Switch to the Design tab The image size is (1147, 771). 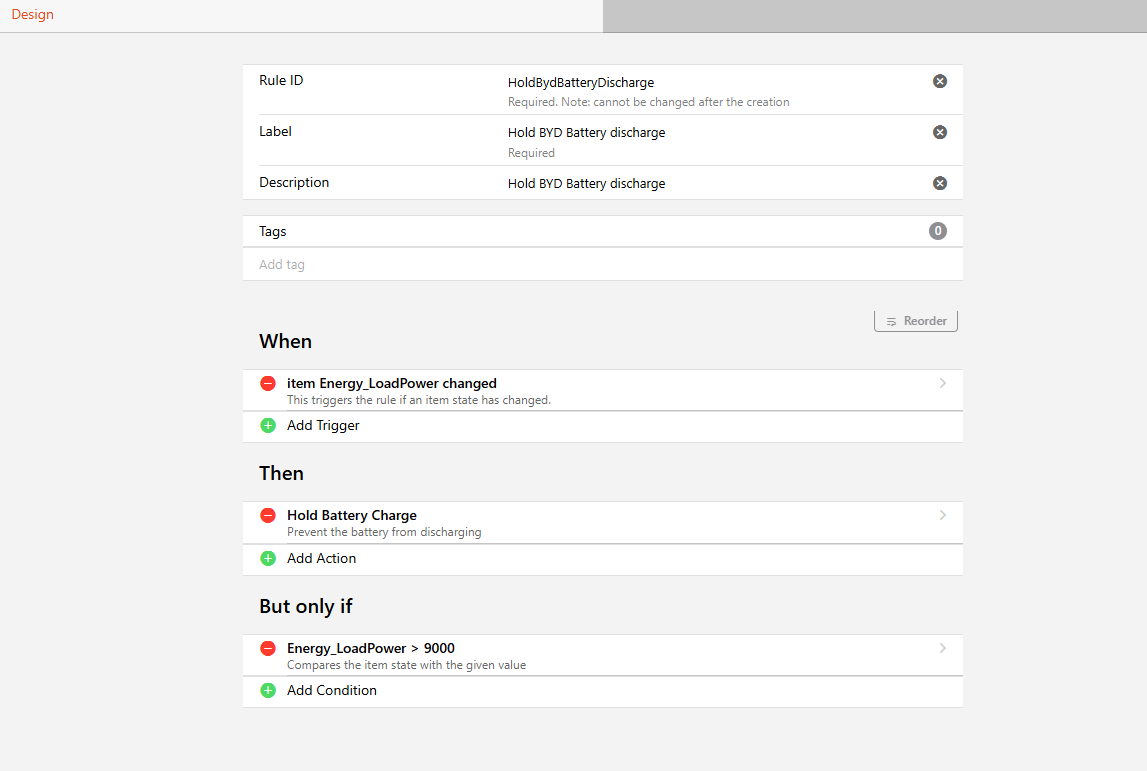(32, 15)
